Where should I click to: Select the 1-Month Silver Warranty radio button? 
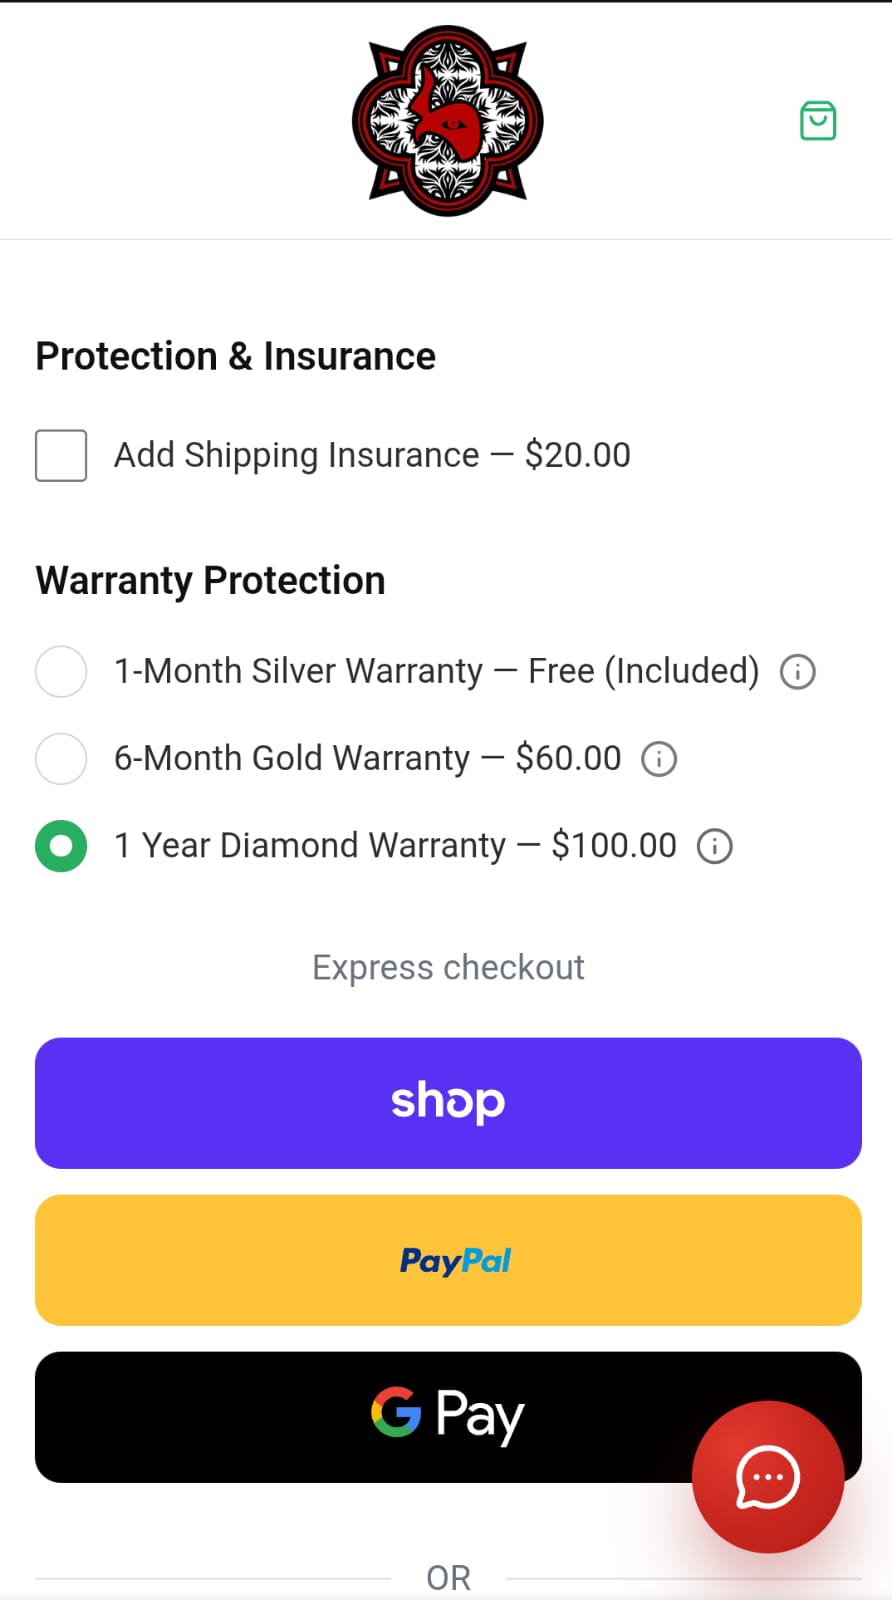click(x=61, y=671)
